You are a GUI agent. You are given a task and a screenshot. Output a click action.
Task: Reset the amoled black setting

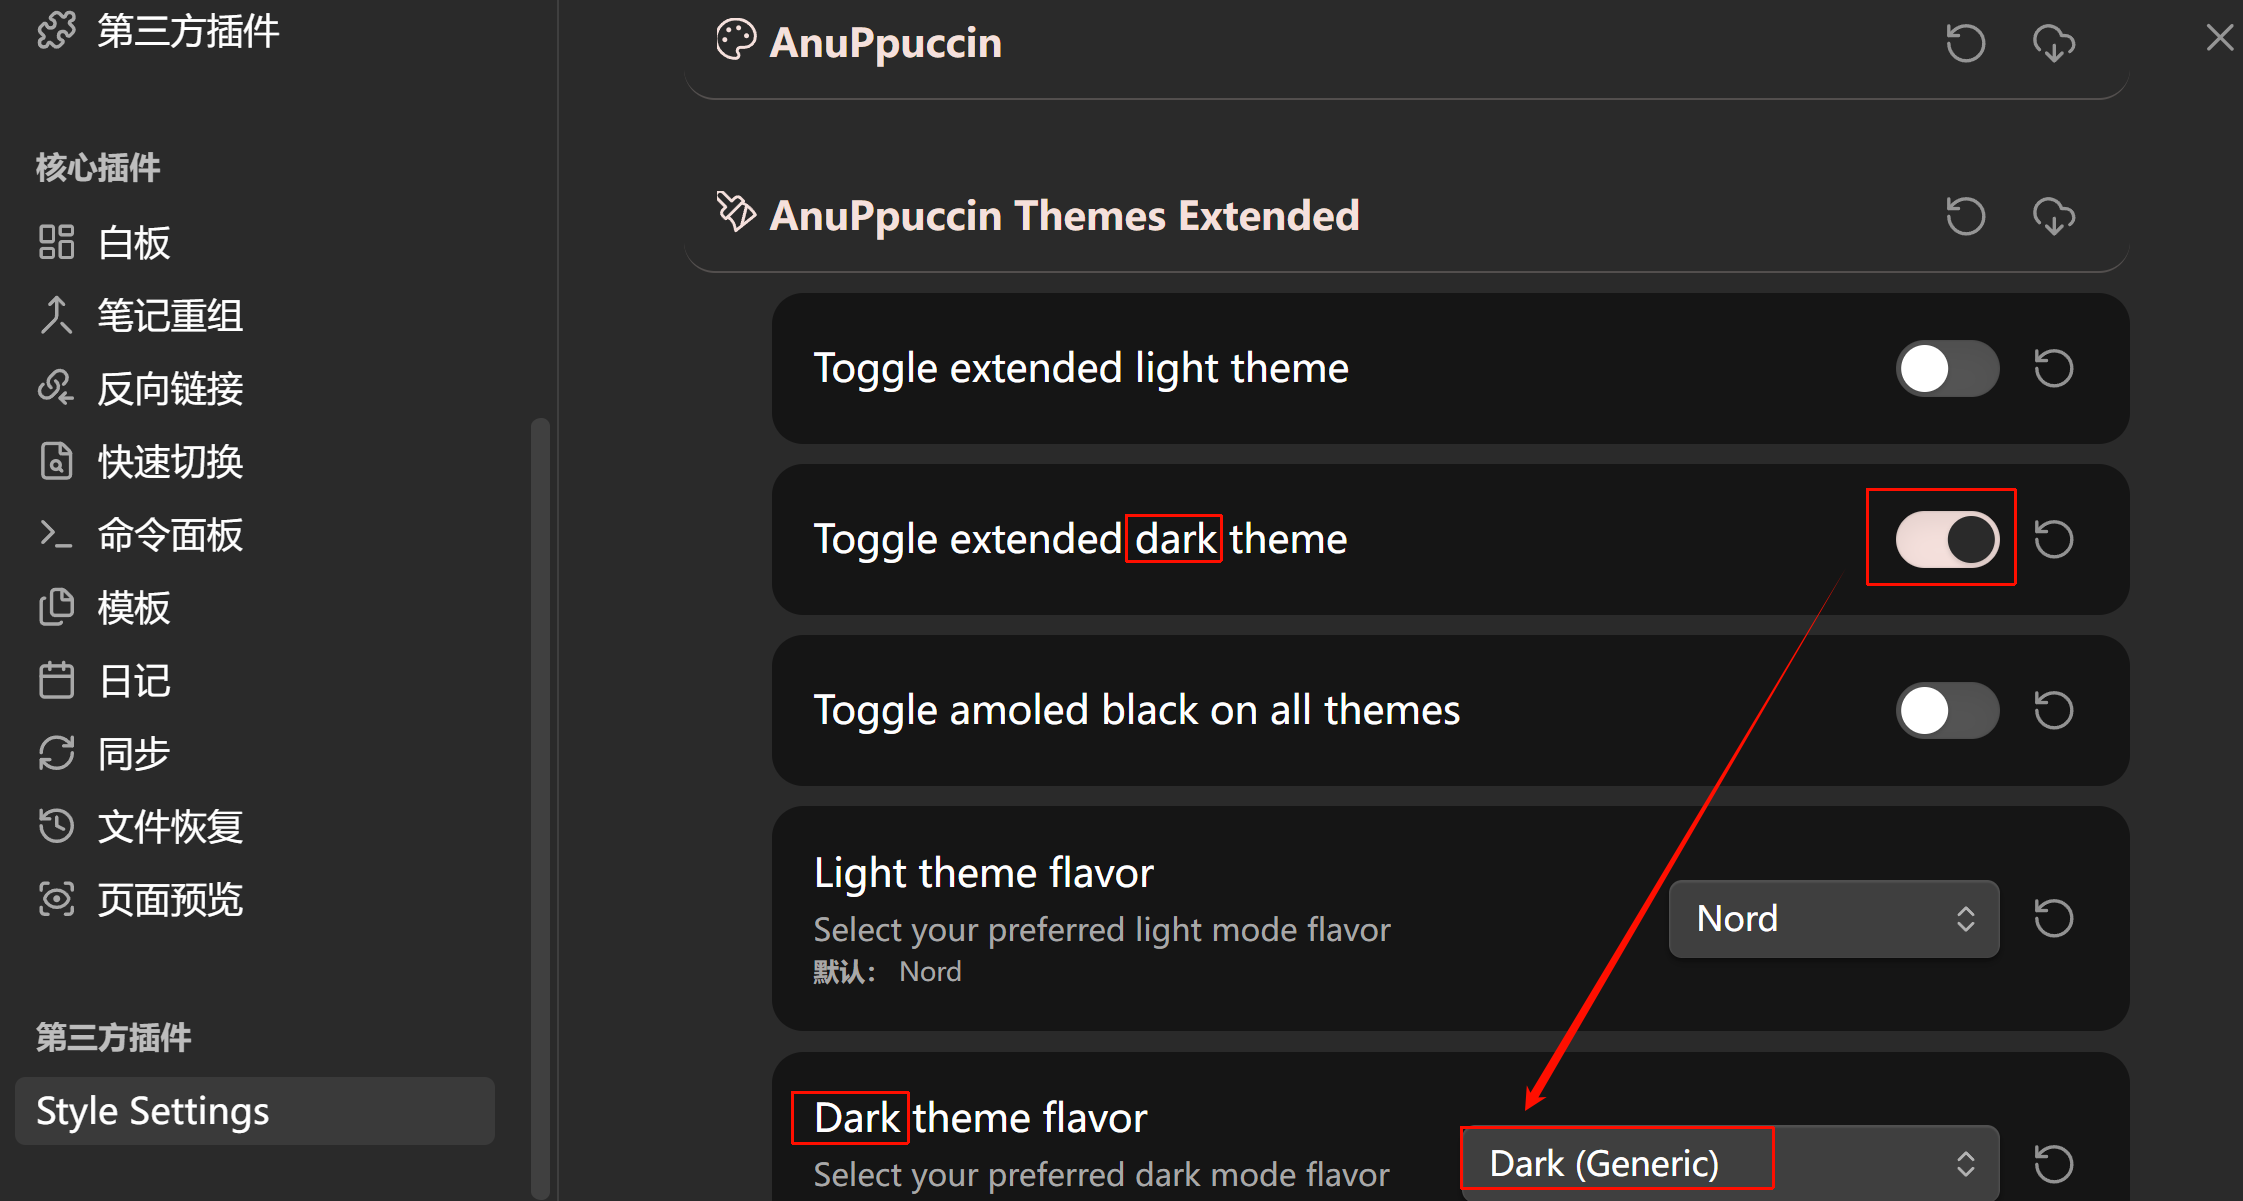click(x=2053, y=710)
